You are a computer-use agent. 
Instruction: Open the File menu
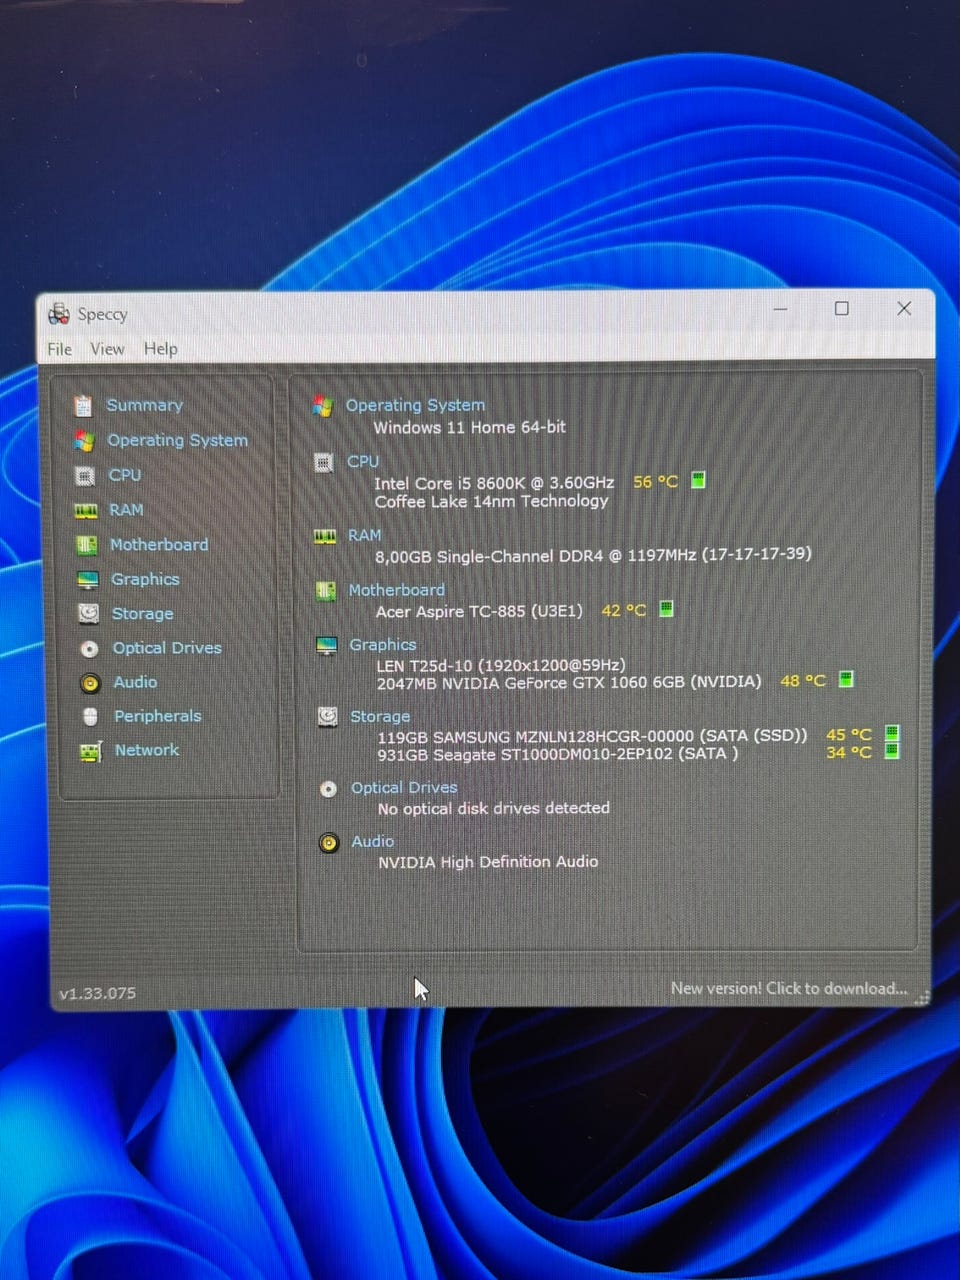(x=60, y=349)
